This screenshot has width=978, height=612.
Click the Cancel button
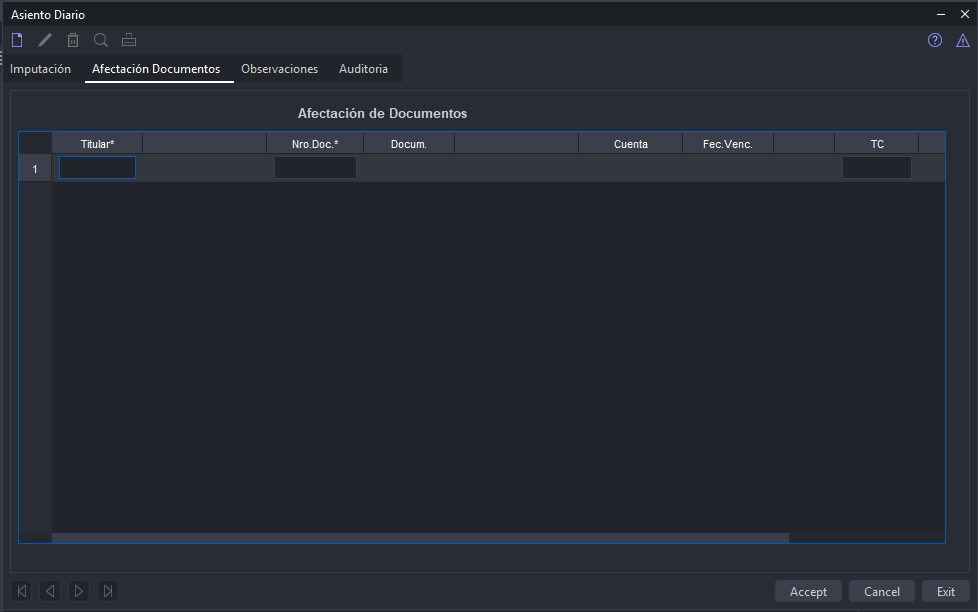[x=881, y=591]
